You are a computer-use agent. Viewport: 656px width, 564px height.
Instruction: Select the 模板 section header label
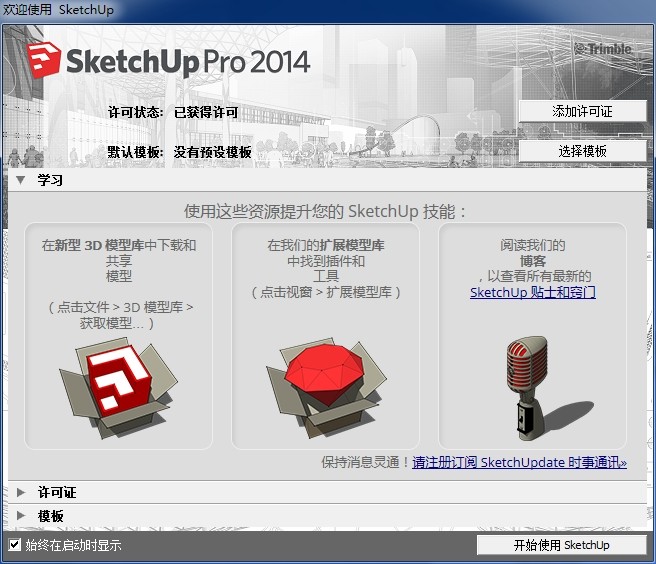(51, 515)
